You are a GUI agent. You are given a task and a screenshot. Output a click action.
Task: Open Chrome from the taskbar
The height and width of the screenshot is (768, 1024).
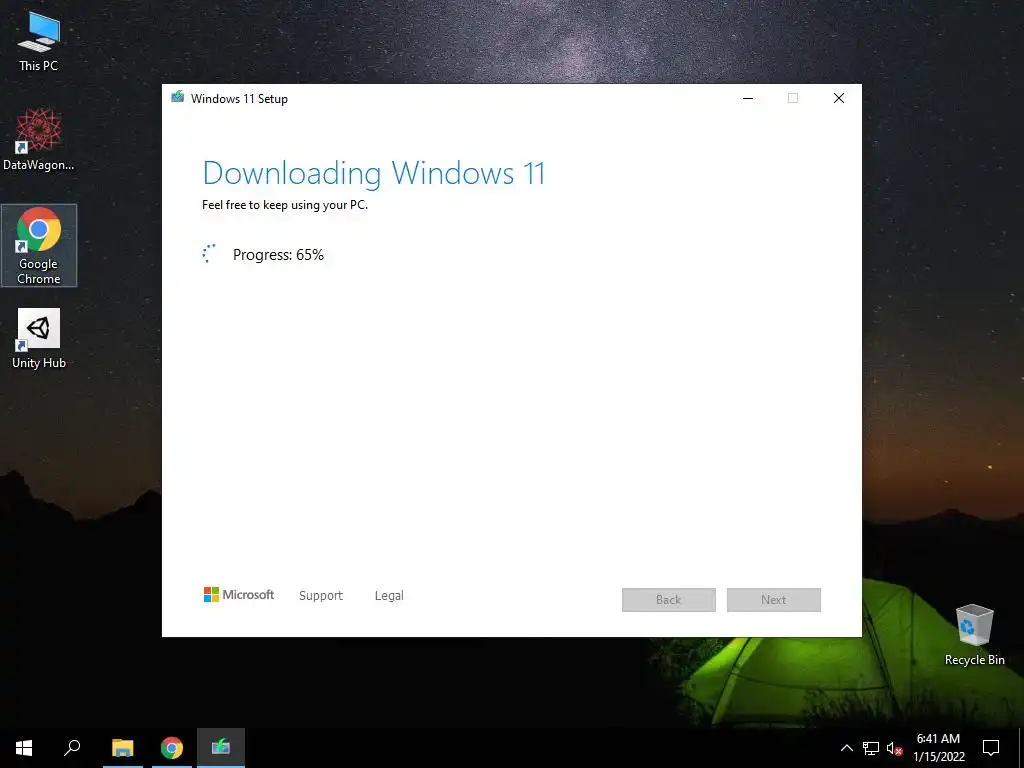(x=172, y=748)
